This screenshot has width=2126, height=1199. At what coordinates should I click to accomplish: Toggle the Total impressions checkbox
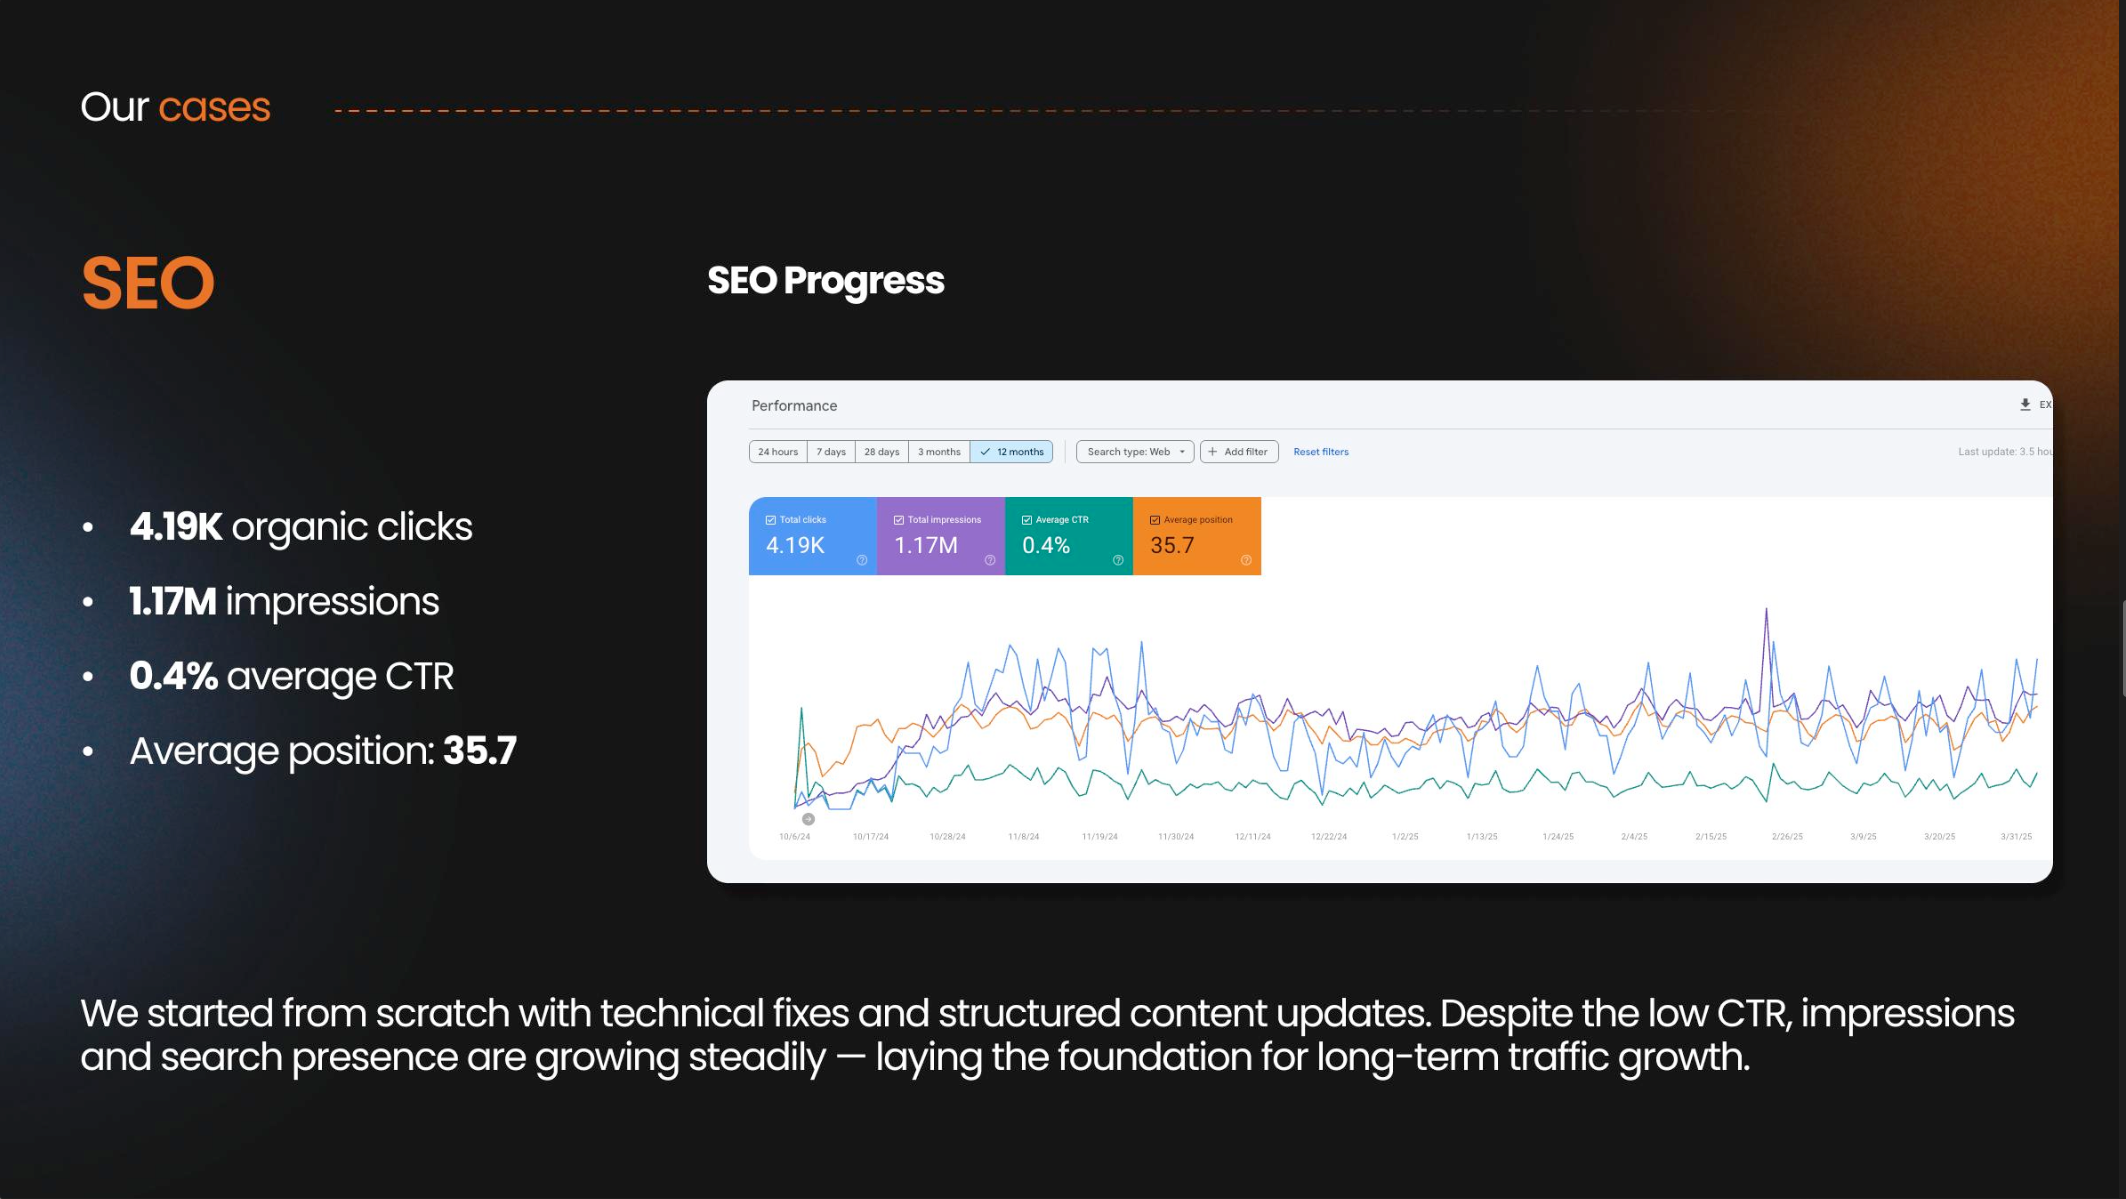tap(898, 520)
